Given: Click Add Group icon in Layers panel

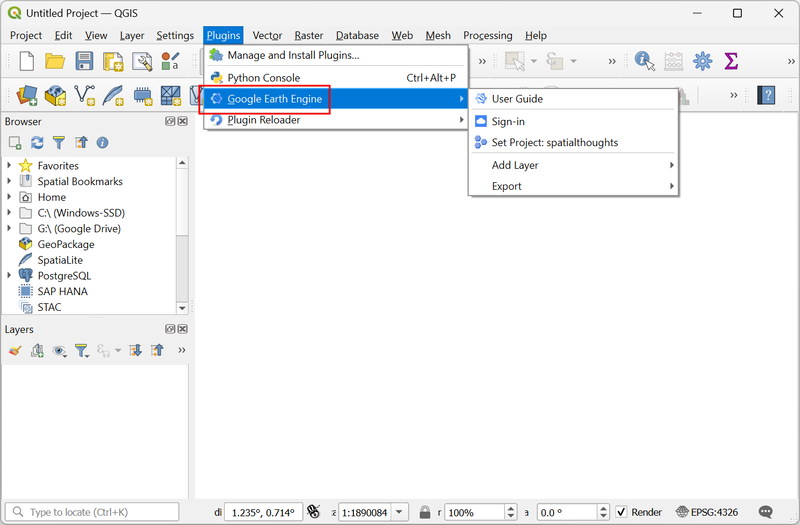Looking at the screenshot, I should click(x=37, y=351).
